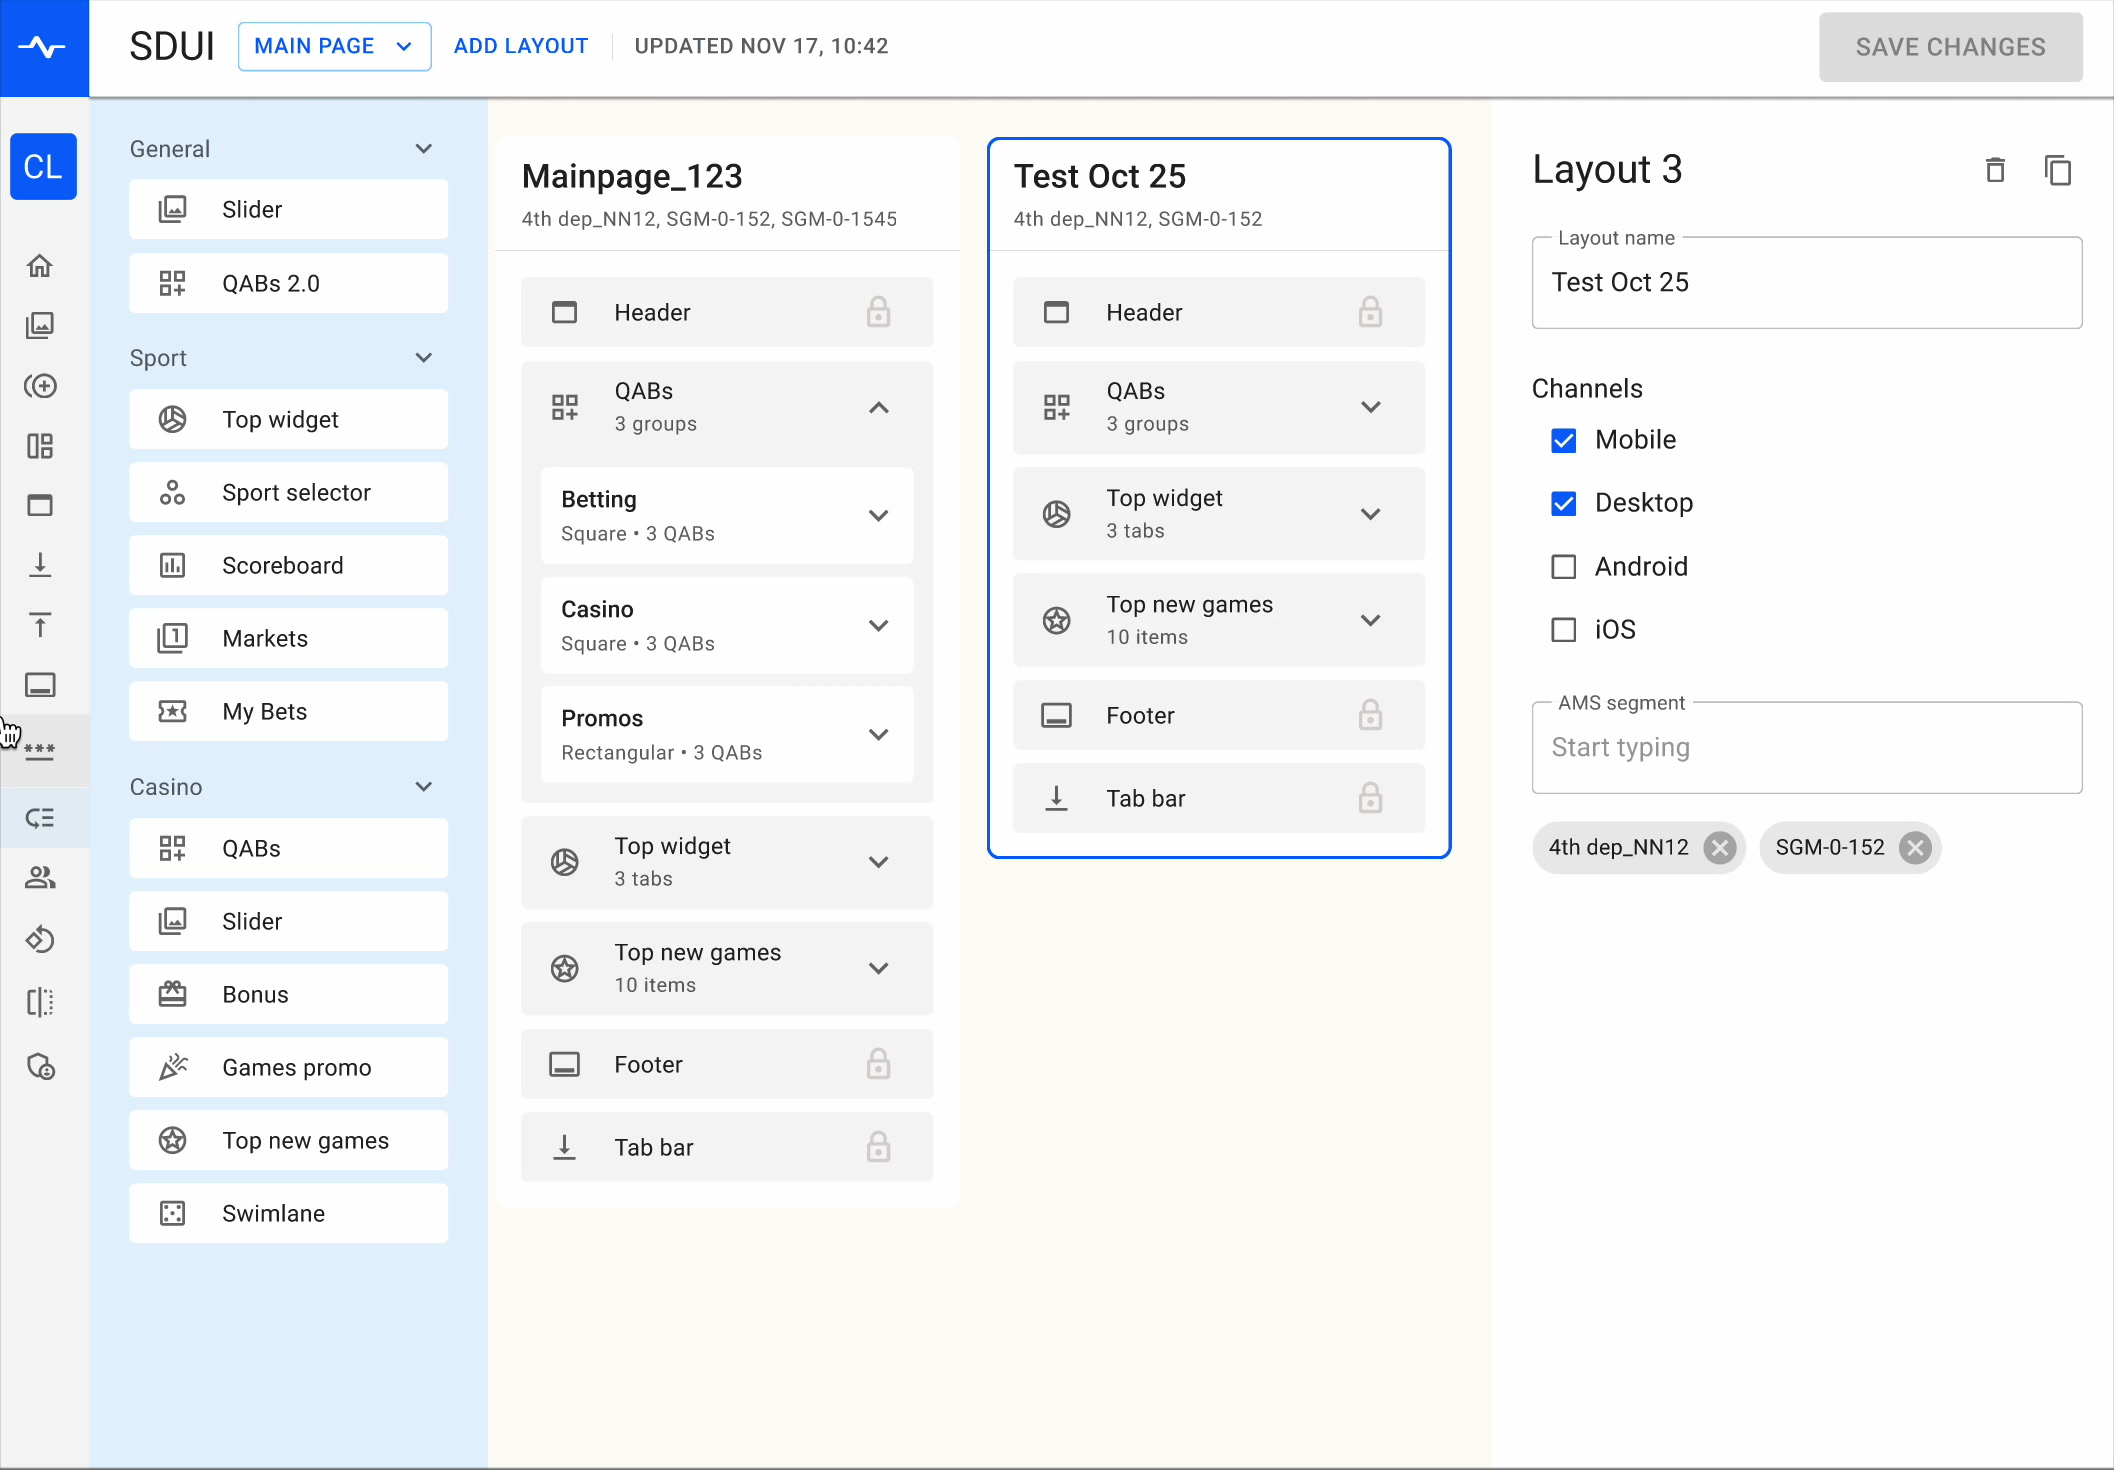Viewport: 2114px width, 1470px height.
Task: Check the iOS channel checkbox
Action: 1563,629
